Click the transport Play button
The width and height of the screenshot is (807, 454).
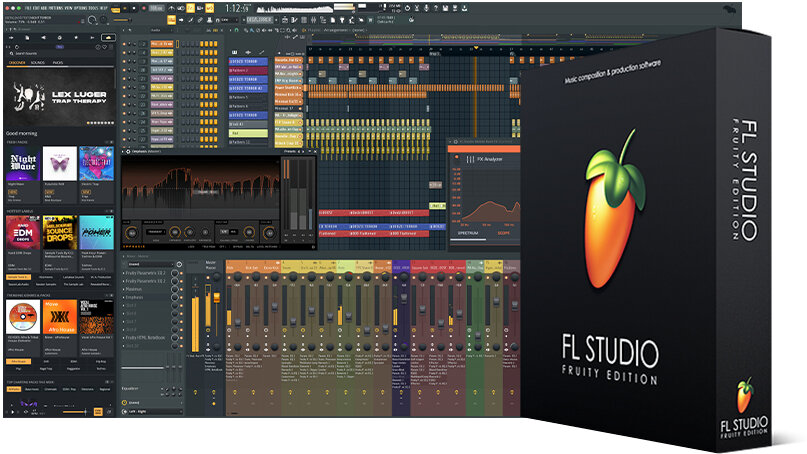pyautogui.click(x=125, y=8)
